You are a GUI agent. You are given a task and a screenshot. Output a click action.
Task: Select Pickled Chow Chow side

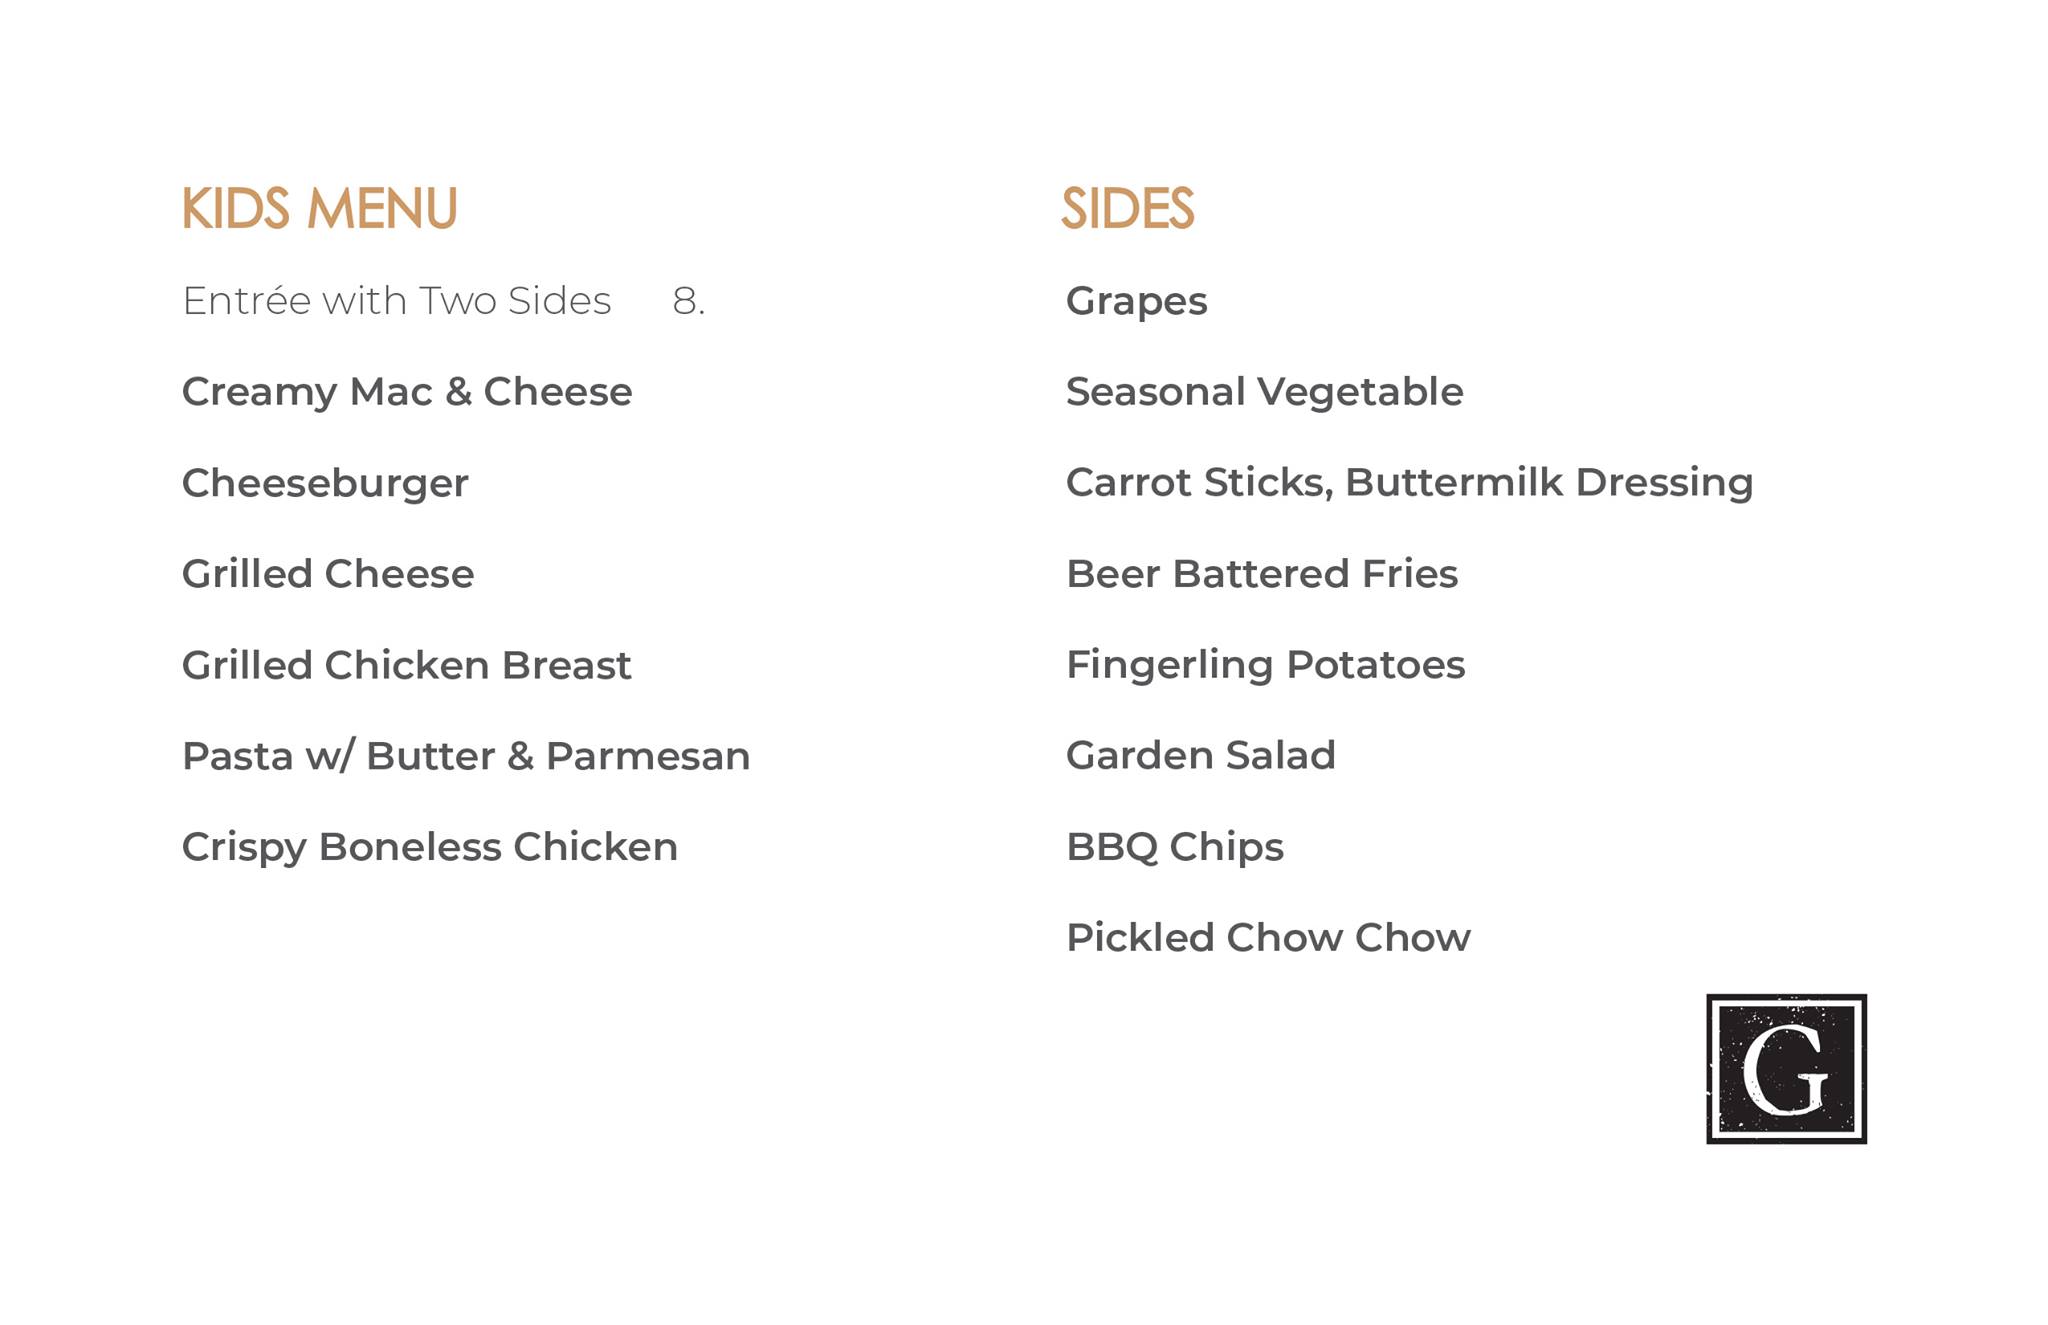pos(1268,938)
